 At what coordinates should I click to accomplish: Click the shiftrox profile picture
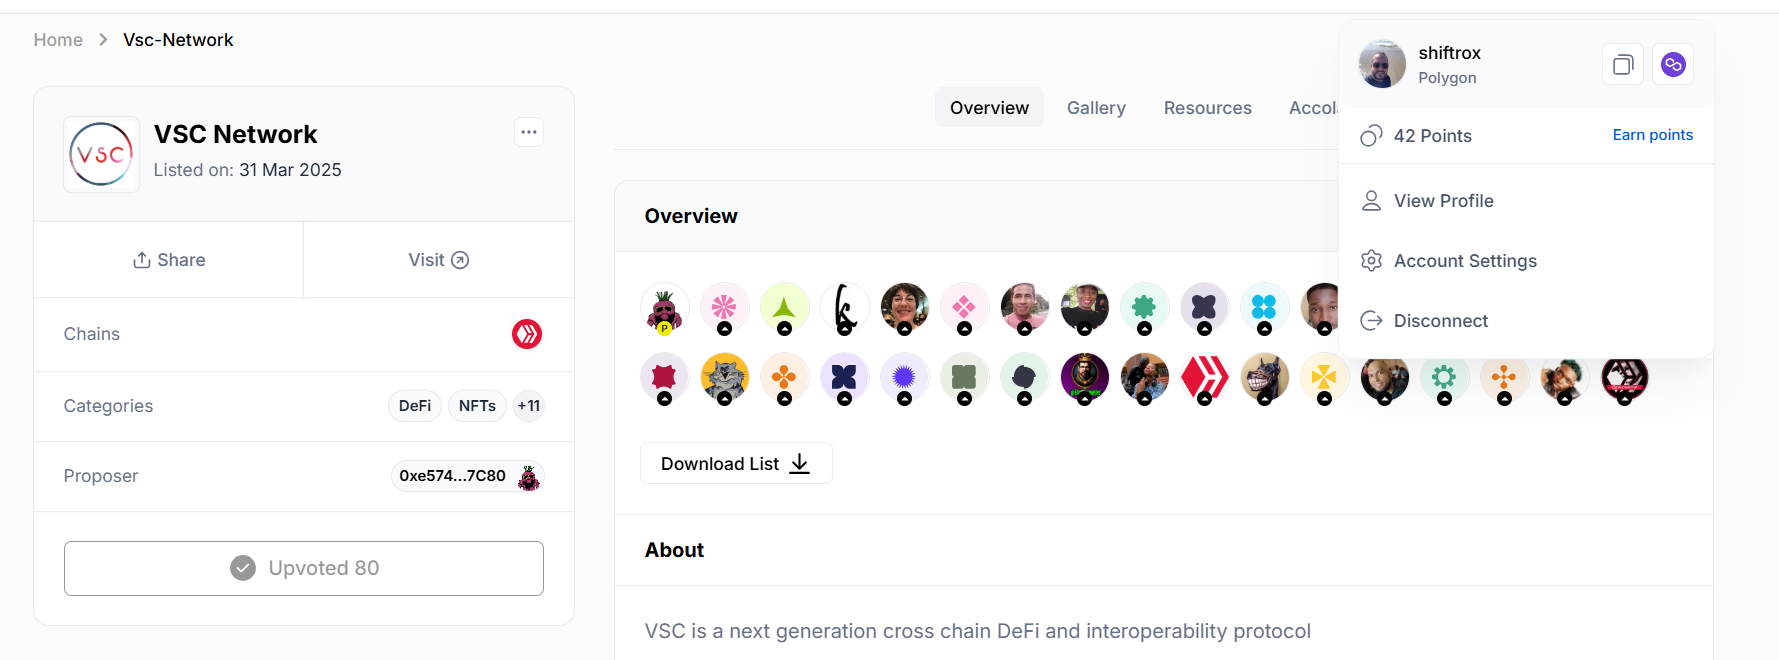pos(1382,65)
